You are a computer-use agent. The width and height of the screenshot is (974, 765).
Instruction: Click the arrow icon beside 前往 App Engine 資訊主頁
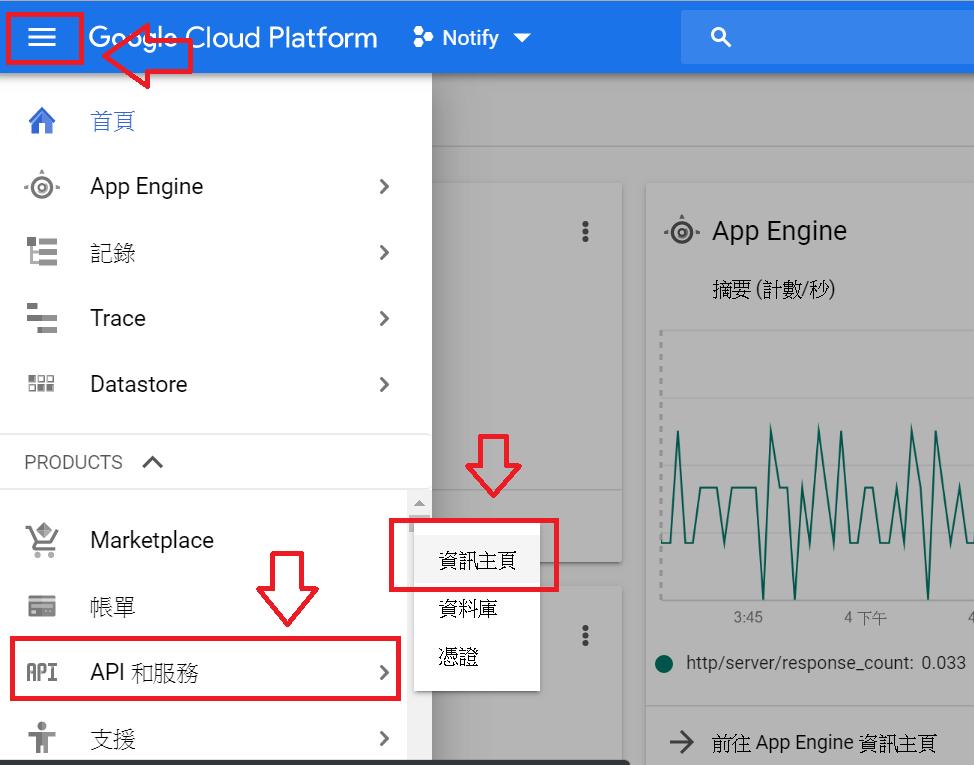click(x=682, y=742)
